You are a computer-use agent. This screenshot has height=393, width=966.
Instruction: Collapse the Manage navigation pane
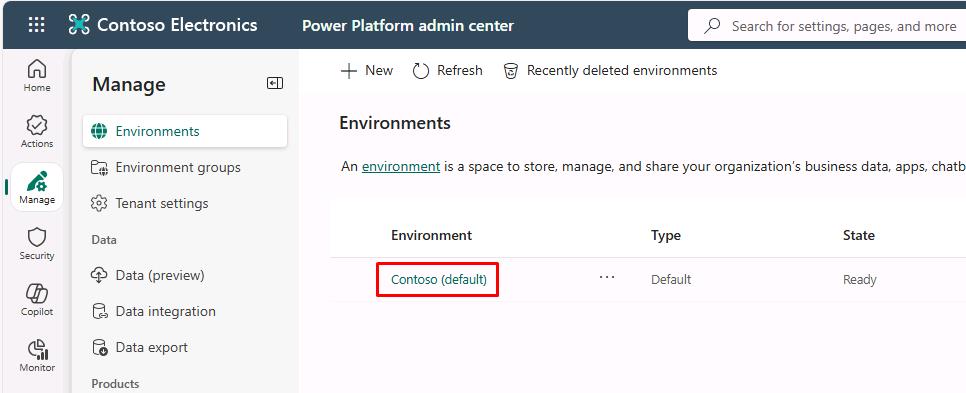click(x=275, y=83)
